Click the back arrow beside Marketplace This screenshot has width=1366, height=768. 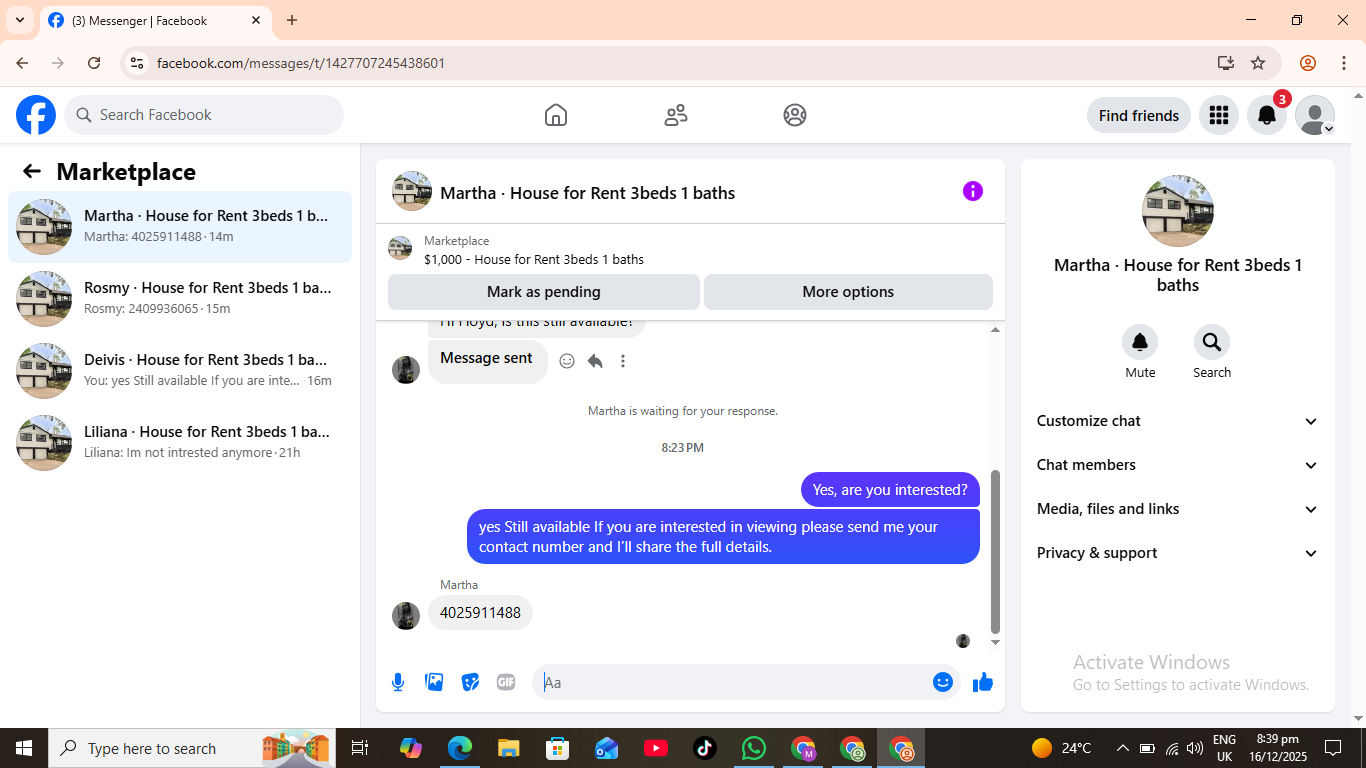(x=32, y=171)
